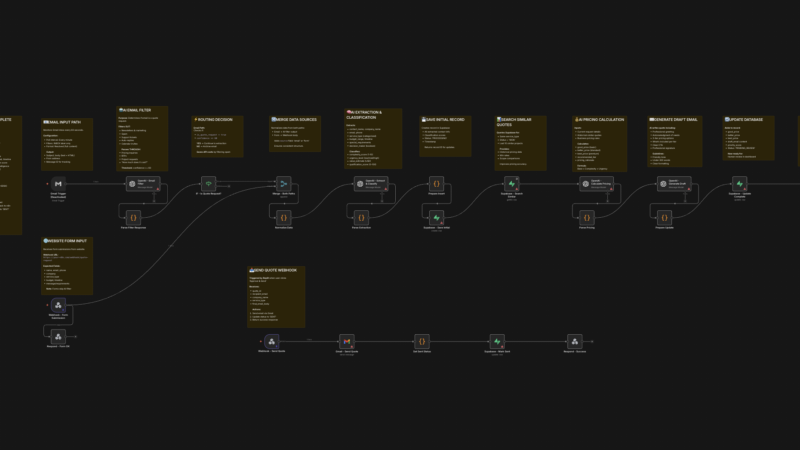The height and width of the screenshot is (450, 800).
Task: Select the Parse Filter Response code node
Action: 133,216
